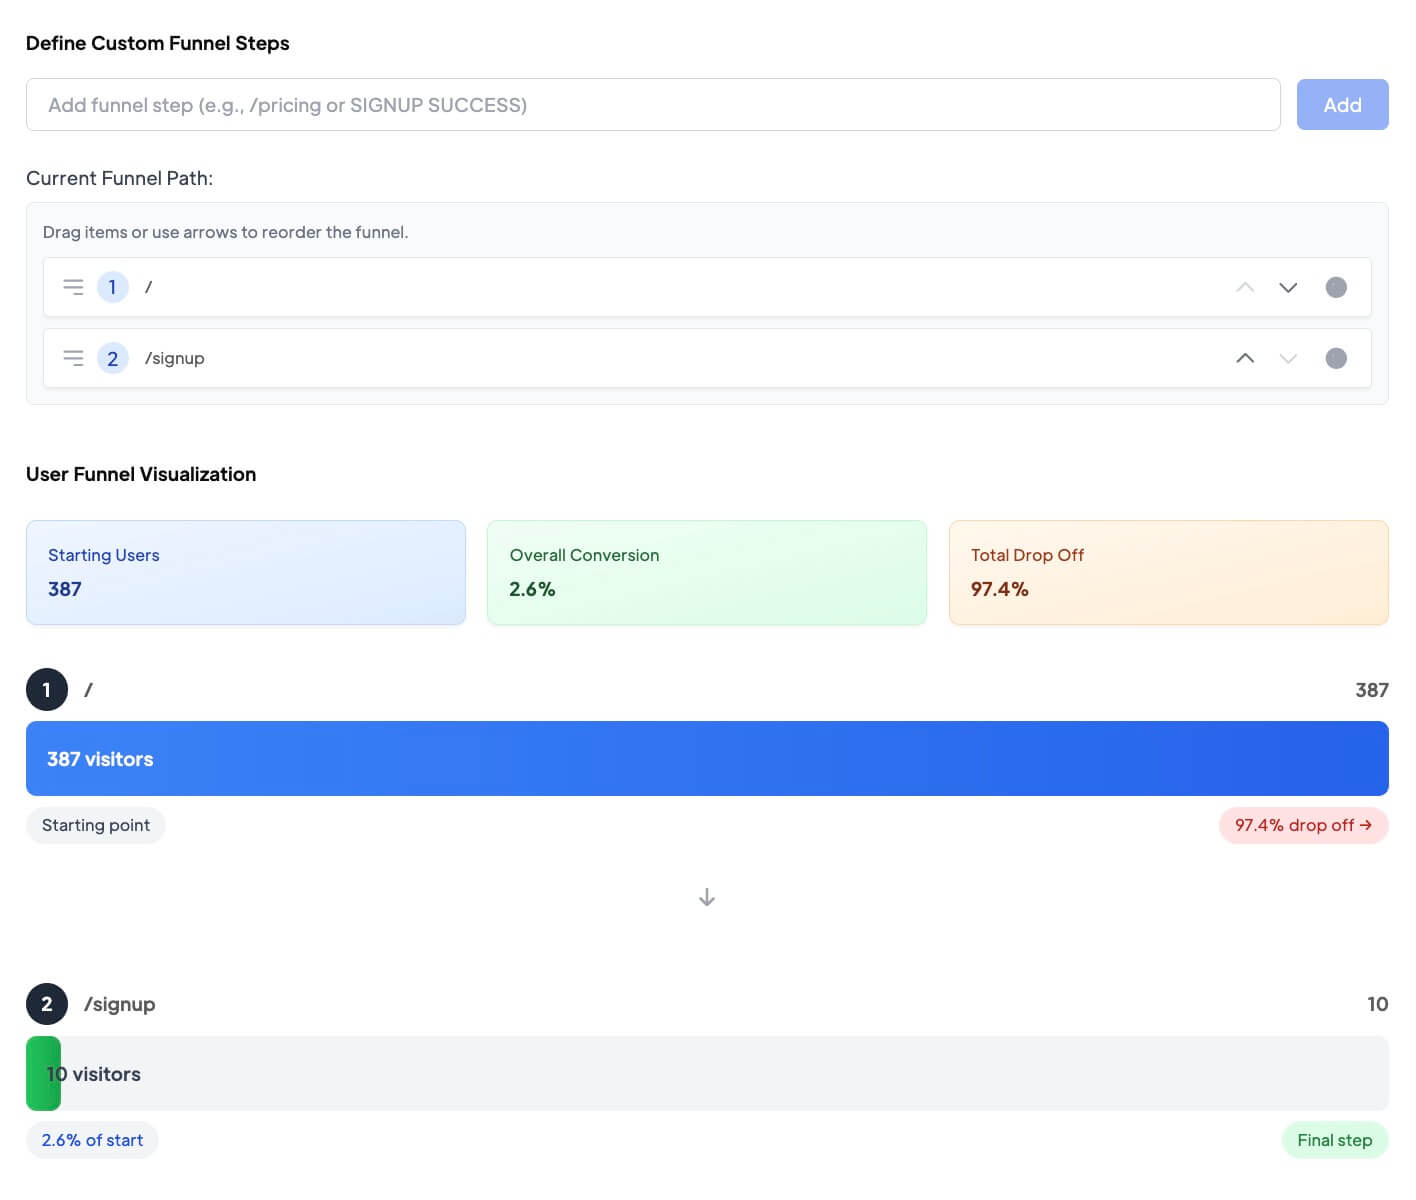Grab the drag handle for /signup step
The width and height of the screenshot is (1416, 1200).
click(x=73, y=358)
